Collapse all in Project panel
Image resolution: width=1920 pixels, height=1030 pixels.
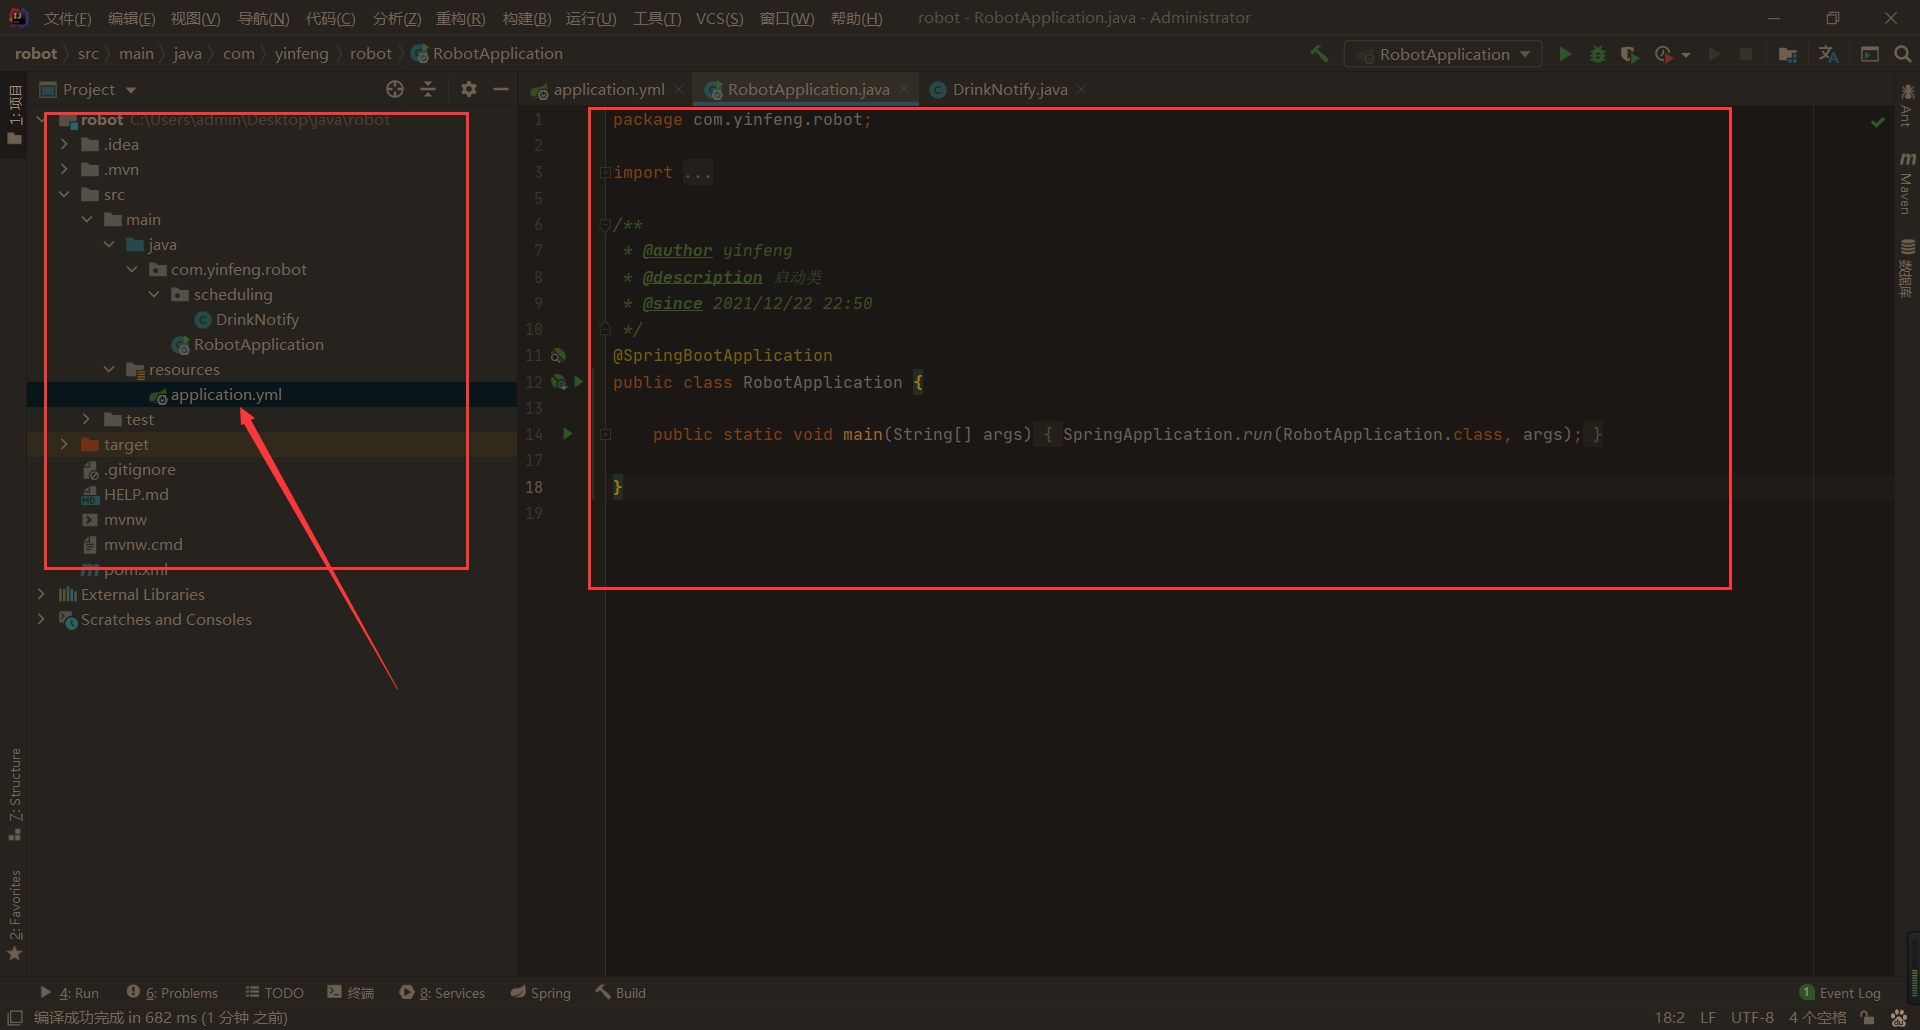428,89
